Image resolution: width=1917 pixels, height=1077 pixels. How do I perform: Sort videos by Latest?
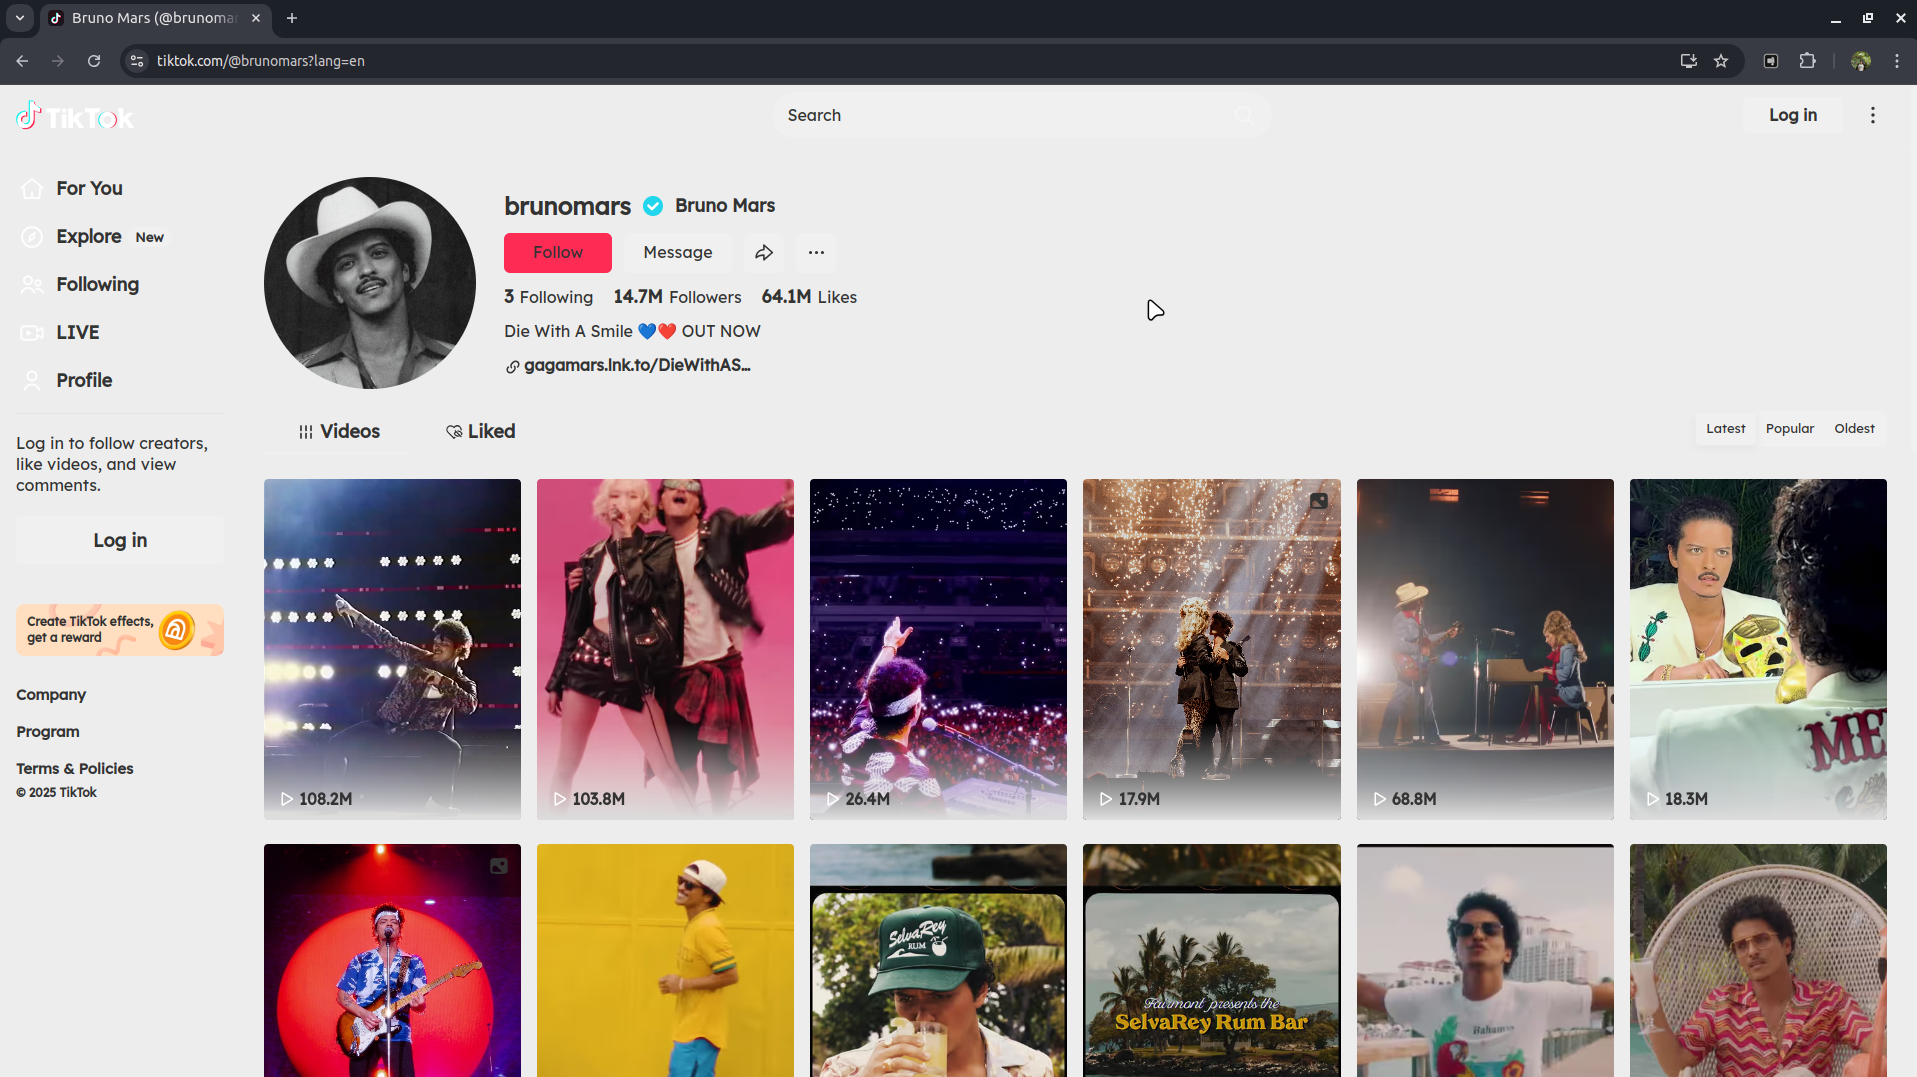pos(1725,428)
